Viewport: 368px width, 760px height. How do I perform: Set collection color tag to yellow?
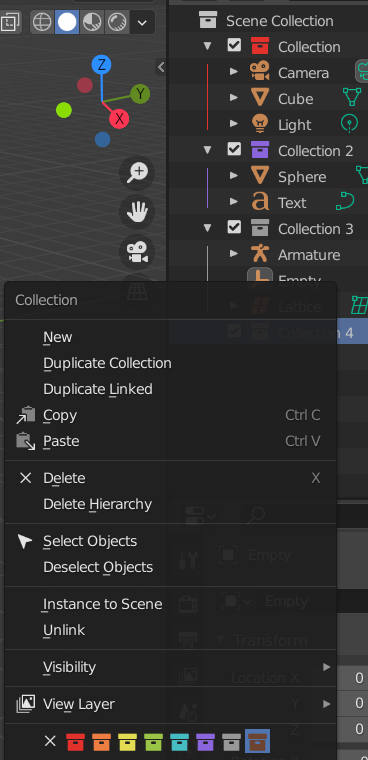coord(128,742)
